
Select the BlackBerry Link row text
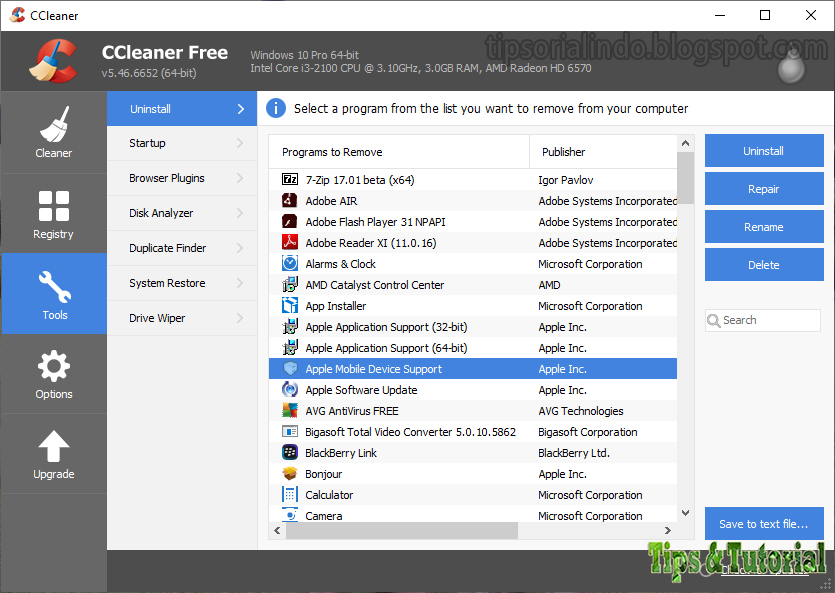click(x=341, y=453)
